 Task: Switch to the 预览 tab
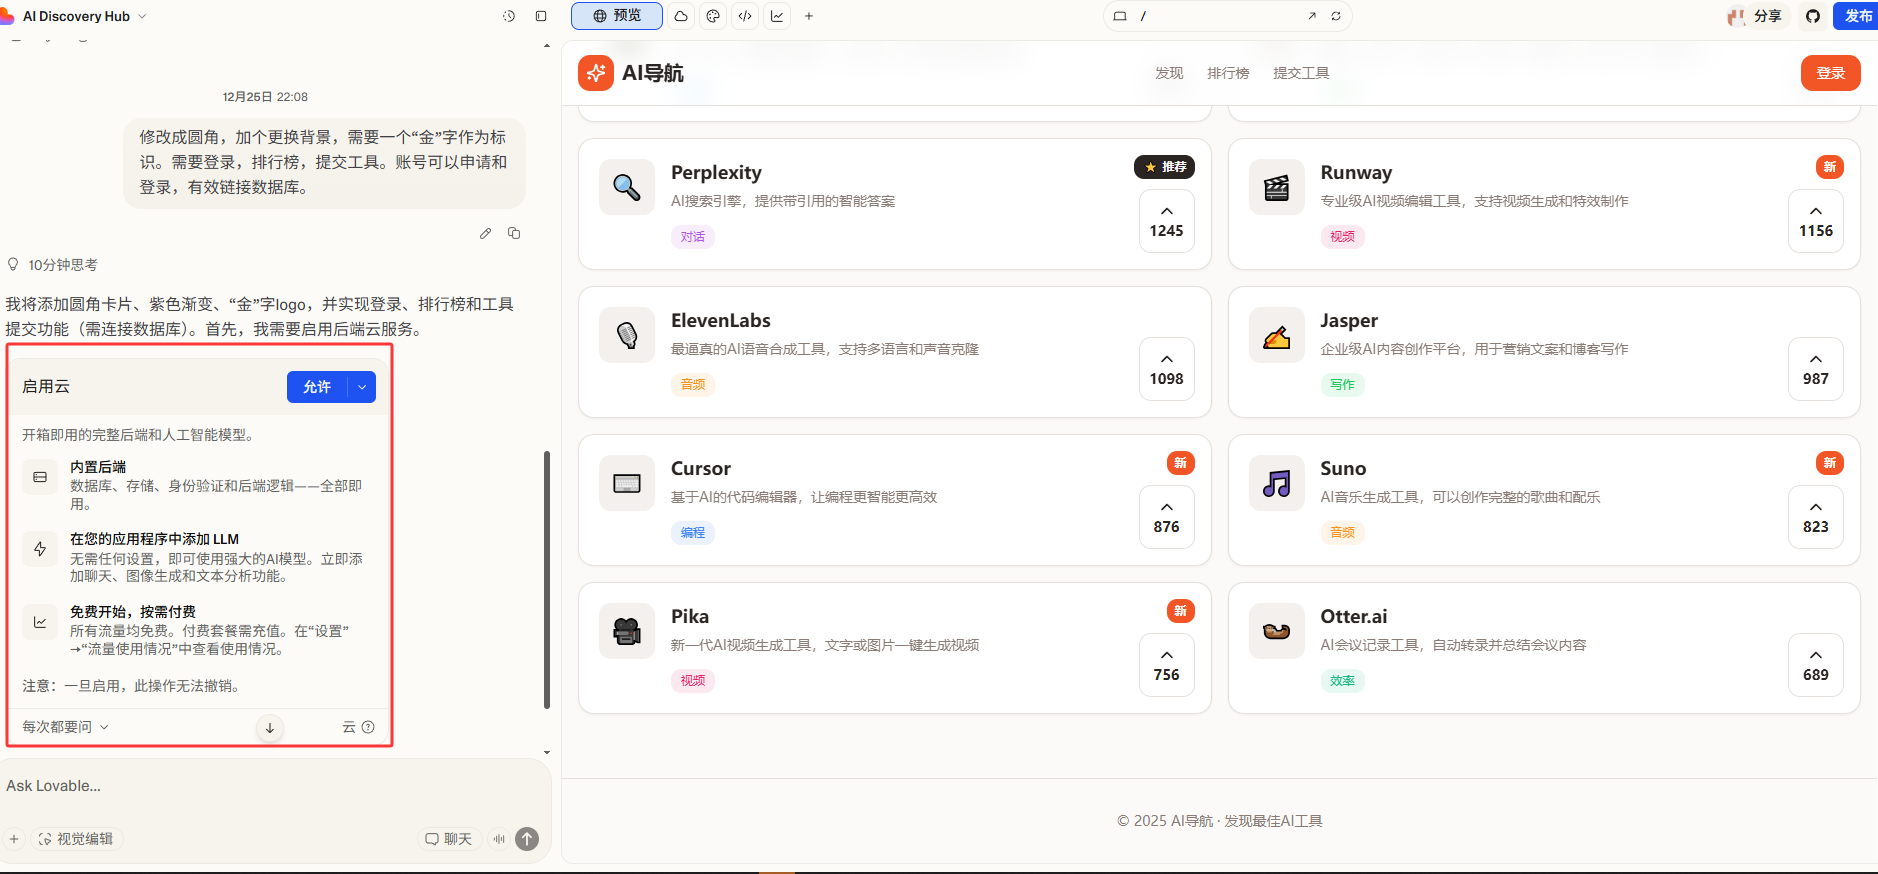[616, 16]
